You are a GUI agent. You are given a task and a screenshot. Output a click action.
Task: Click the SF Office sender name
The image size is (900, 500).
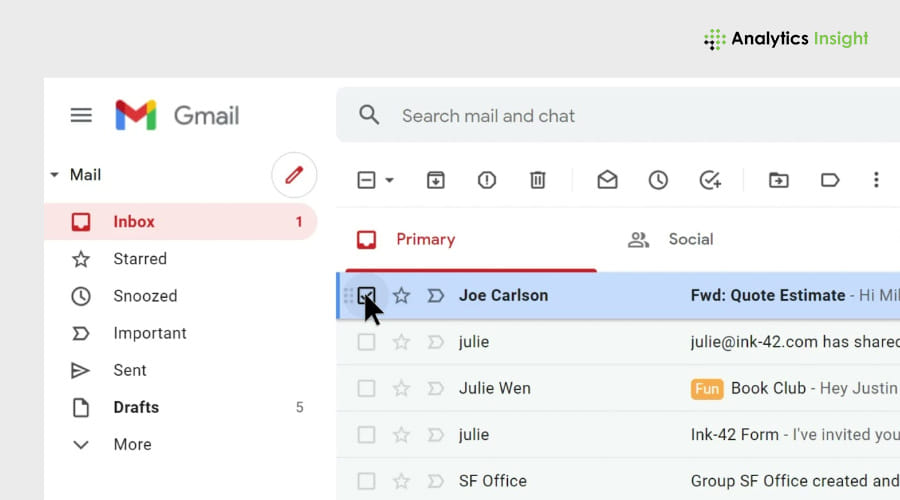tap(492, 481)
